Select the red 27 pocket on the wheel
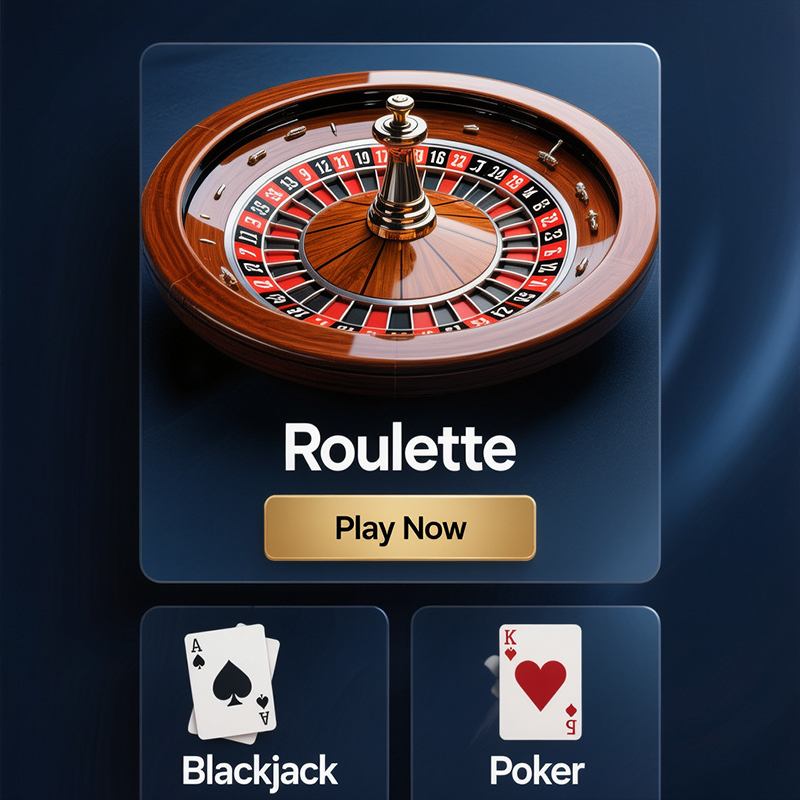 pos(458,161)
